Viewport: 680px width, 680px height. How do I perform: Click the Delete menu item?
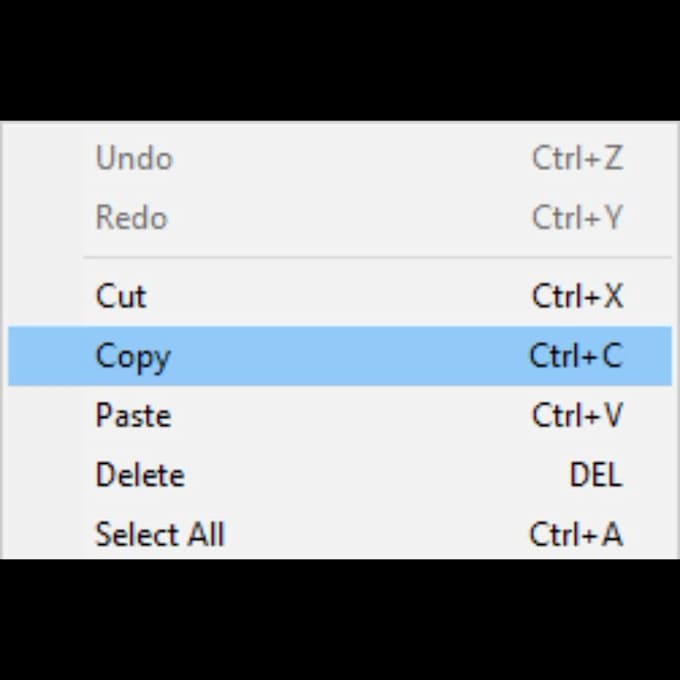(x=140, y=475)
